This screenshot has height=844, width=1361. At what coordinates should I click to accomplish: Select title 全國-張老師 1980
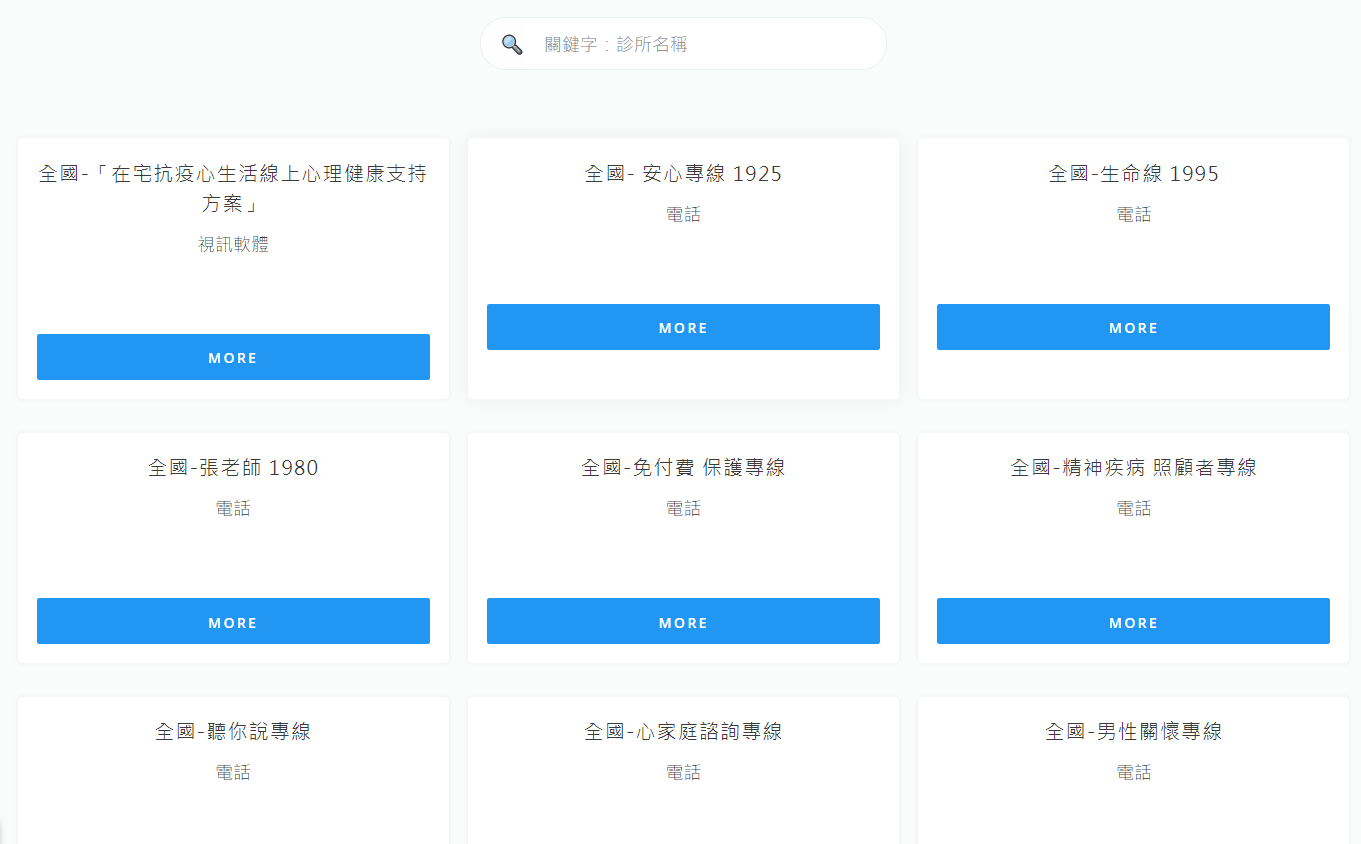(233, 468)
